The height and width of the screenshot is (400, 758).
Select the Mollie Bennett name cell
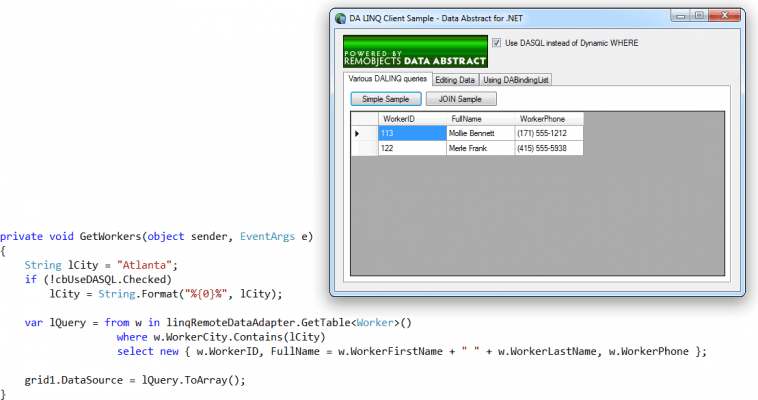click(x=481, y=133)
